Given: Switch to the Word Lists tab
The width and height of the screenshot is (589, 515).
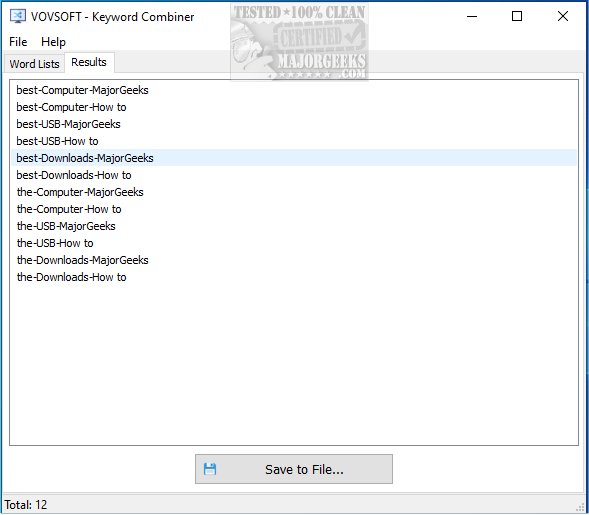Looking at the screenshot, I should coord(35,64).
